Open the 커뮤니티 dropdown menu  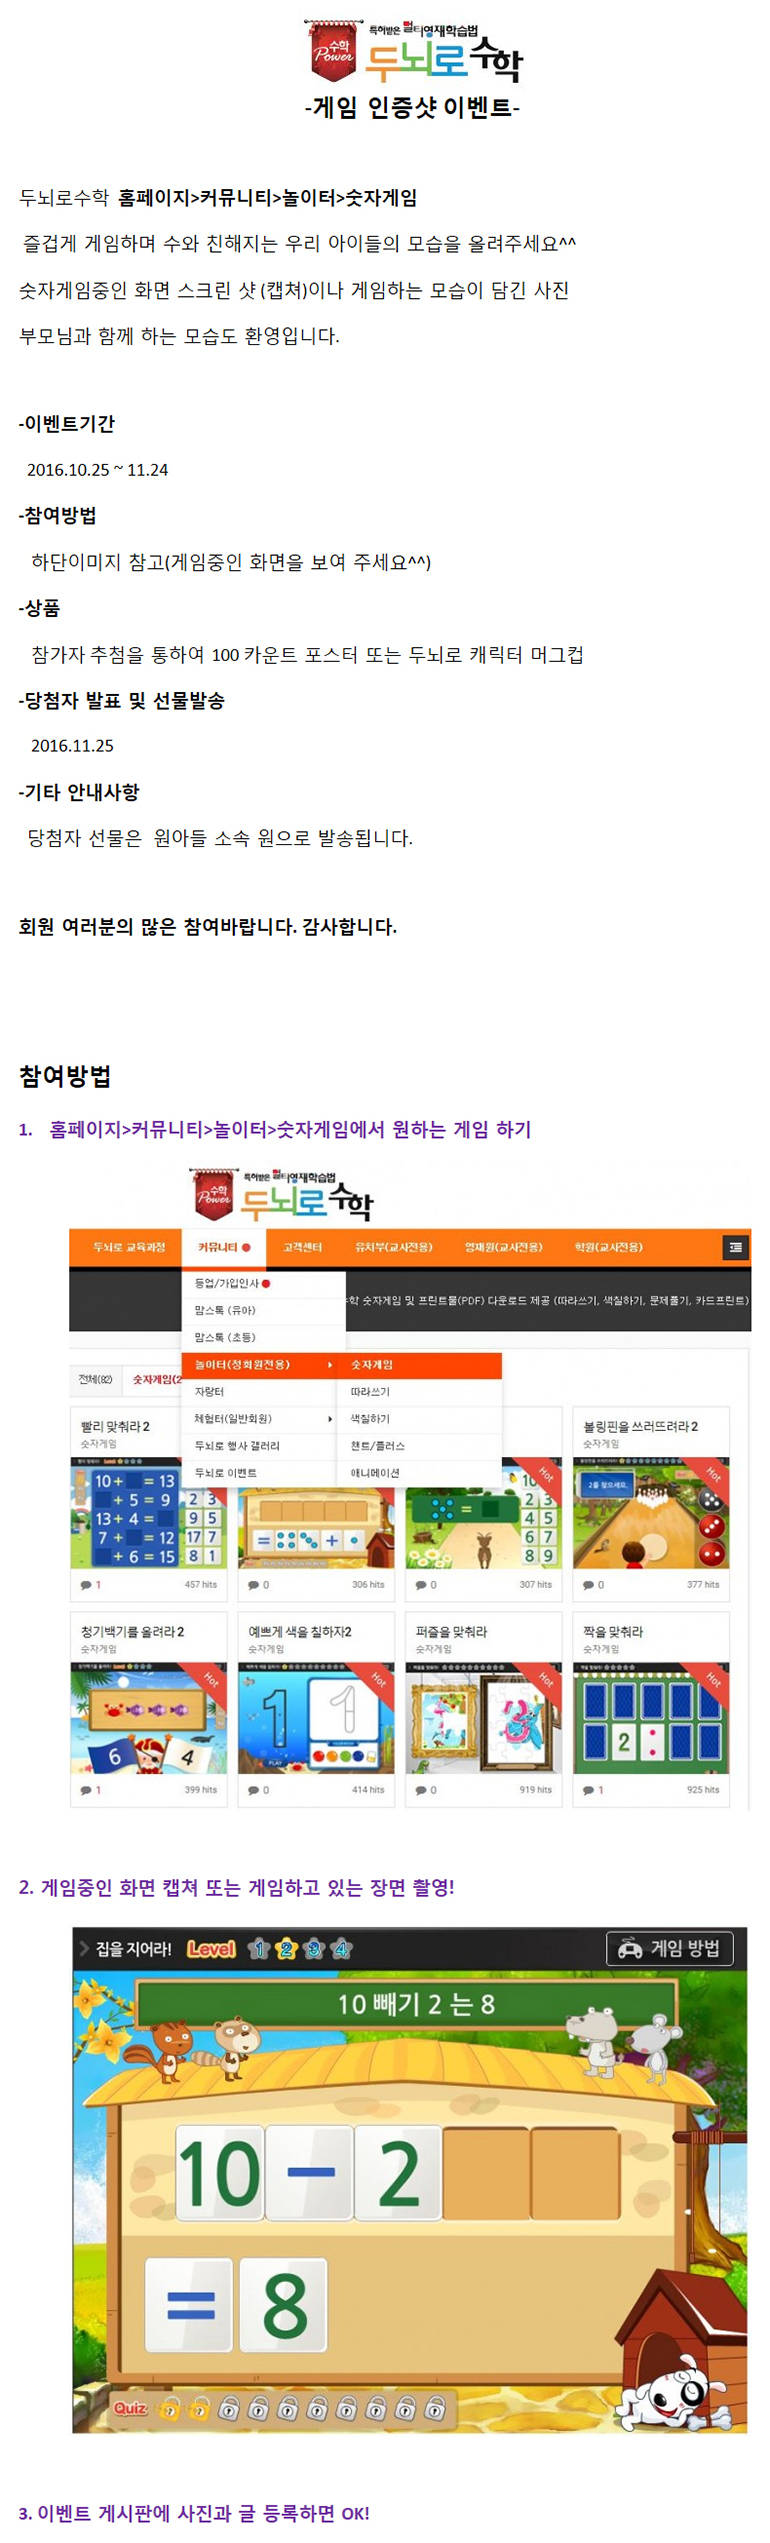tap(224, 1247)
